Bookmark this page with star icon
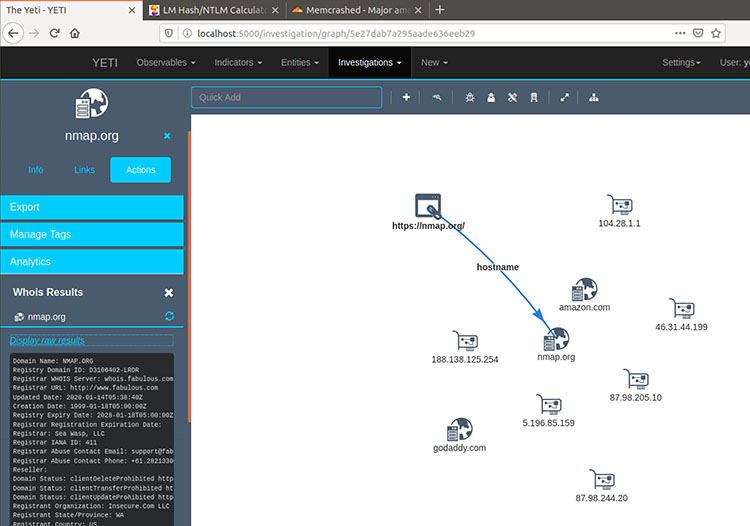Viewport: 750px width, 526px height. click(x=716, y=33)
